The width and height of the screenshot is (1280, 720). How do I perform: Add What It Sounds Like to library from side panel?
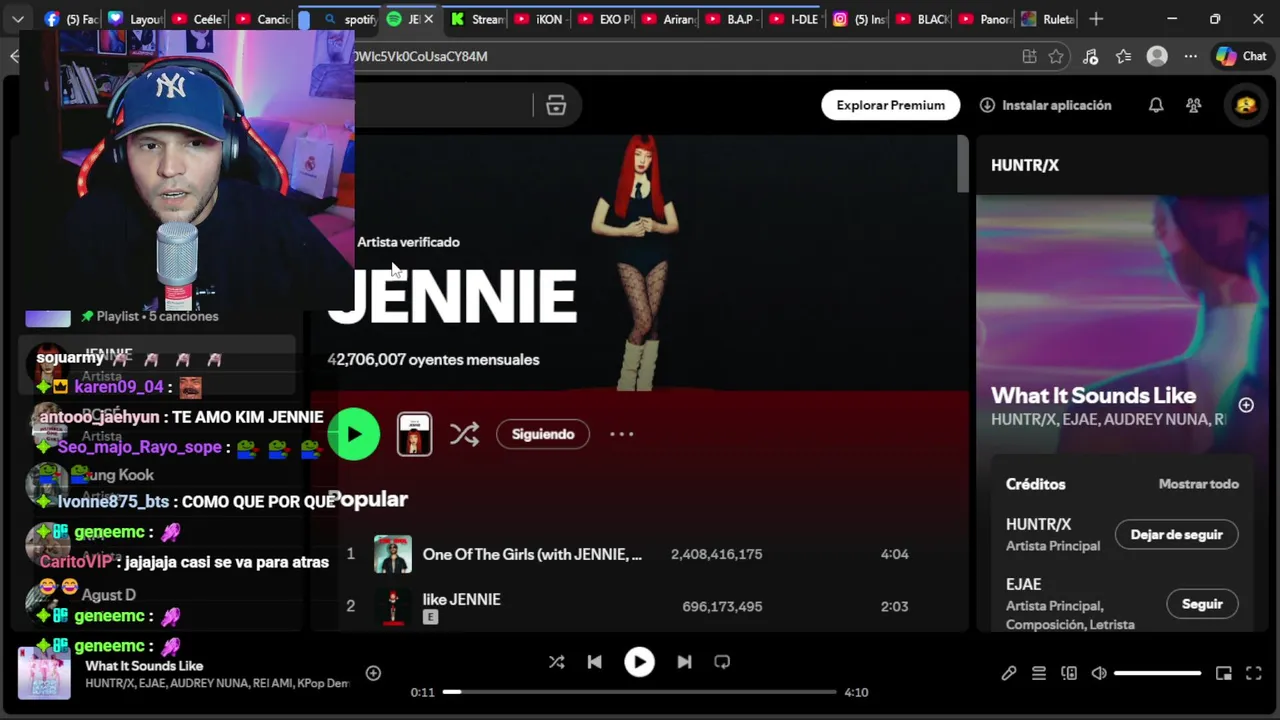1246,405
